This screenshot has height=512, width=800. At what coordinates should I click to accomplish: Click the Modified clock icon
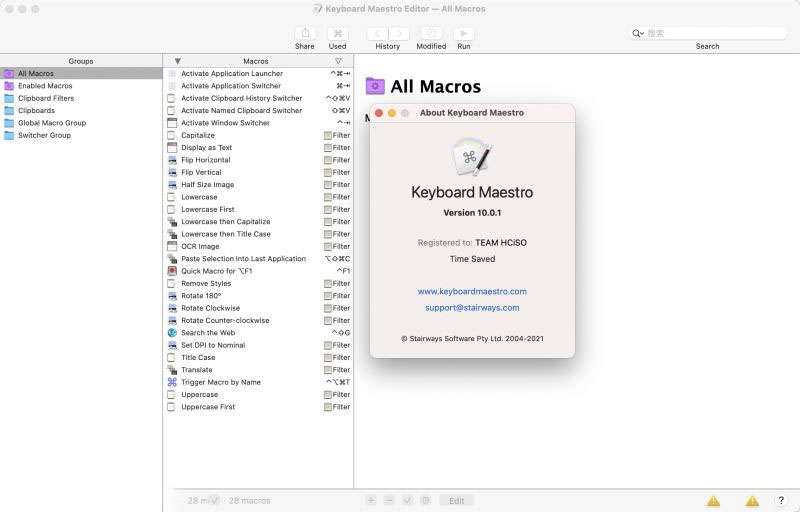coord(431,34)
